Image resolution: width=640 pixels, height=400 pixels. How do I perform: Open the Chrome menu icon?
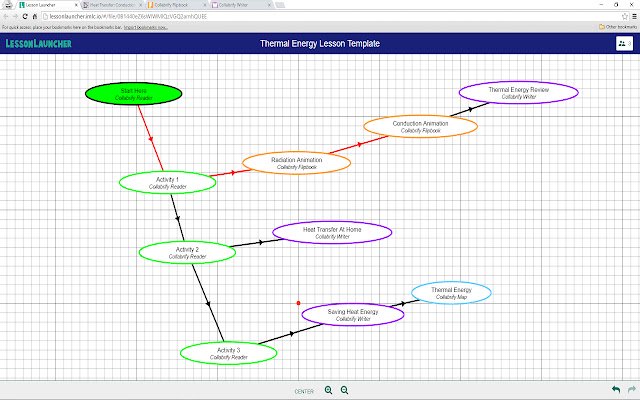pyautogui.click(x=634, y=17)
